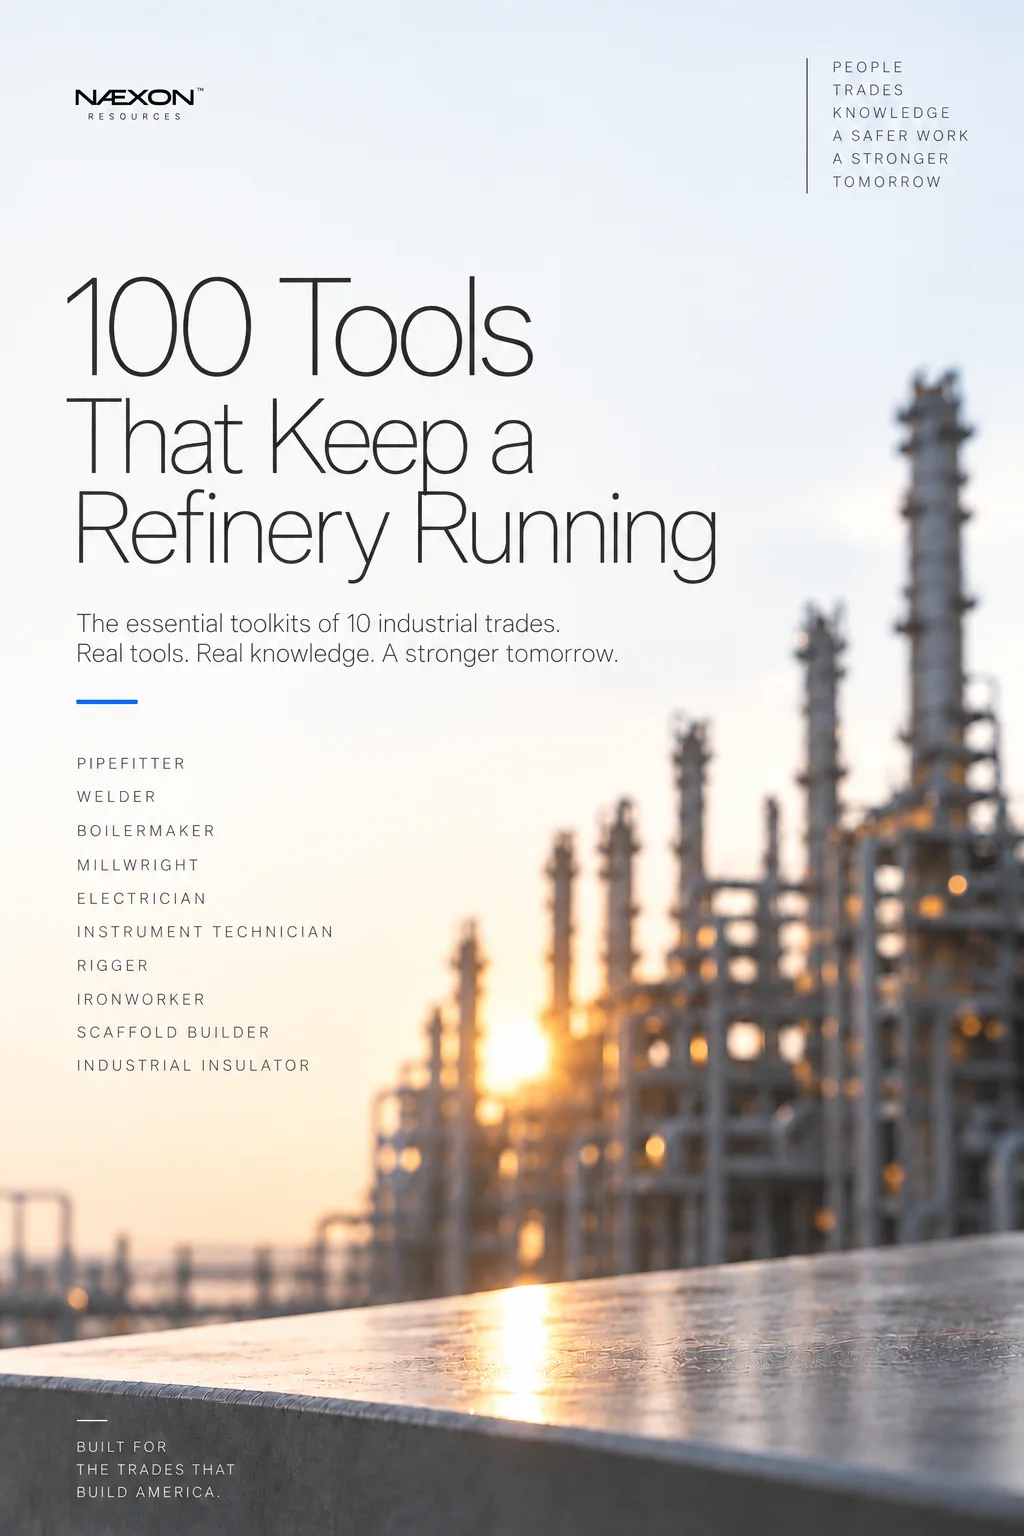This screenshot has width=1024, height=1536.
Task: Select BOILERMAKER in the trades list
Action: coord(146,831)
